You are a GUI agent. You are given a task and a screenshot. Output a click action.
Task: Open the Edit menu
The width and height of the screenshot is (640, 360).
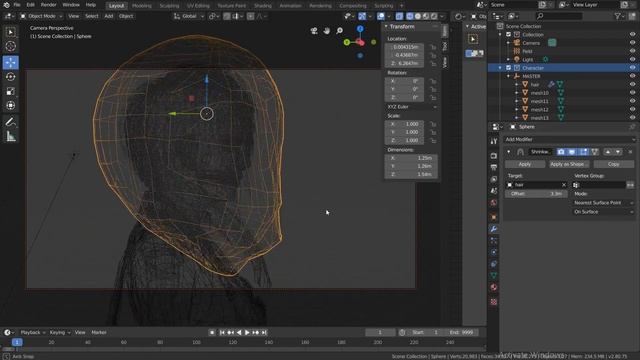(31, 5)
